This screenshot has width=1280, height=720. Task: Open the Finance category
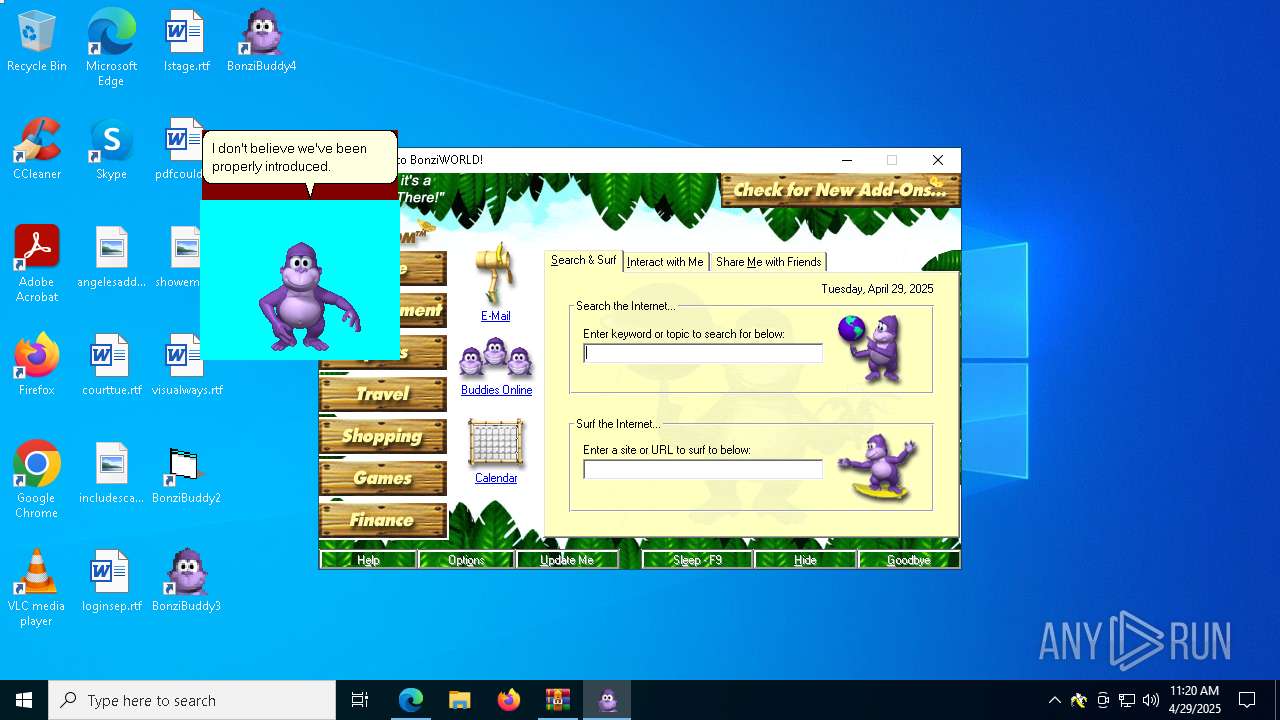pyautogui.click(x=383, y=520)
